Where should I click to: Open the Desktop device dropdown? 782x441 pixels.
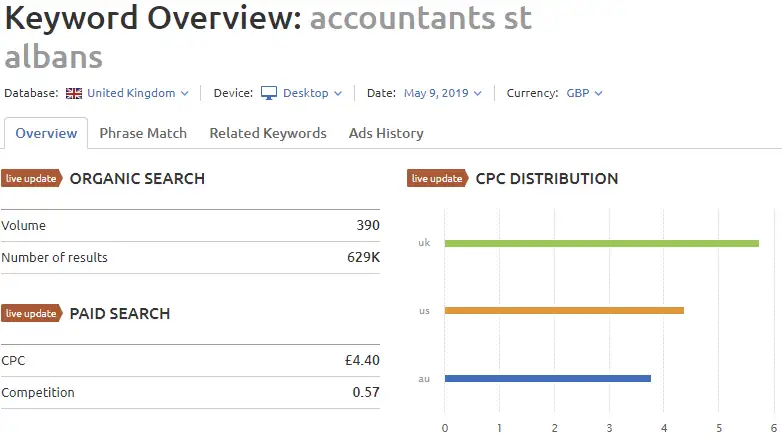pyautogui.click(x=312, y=93)
